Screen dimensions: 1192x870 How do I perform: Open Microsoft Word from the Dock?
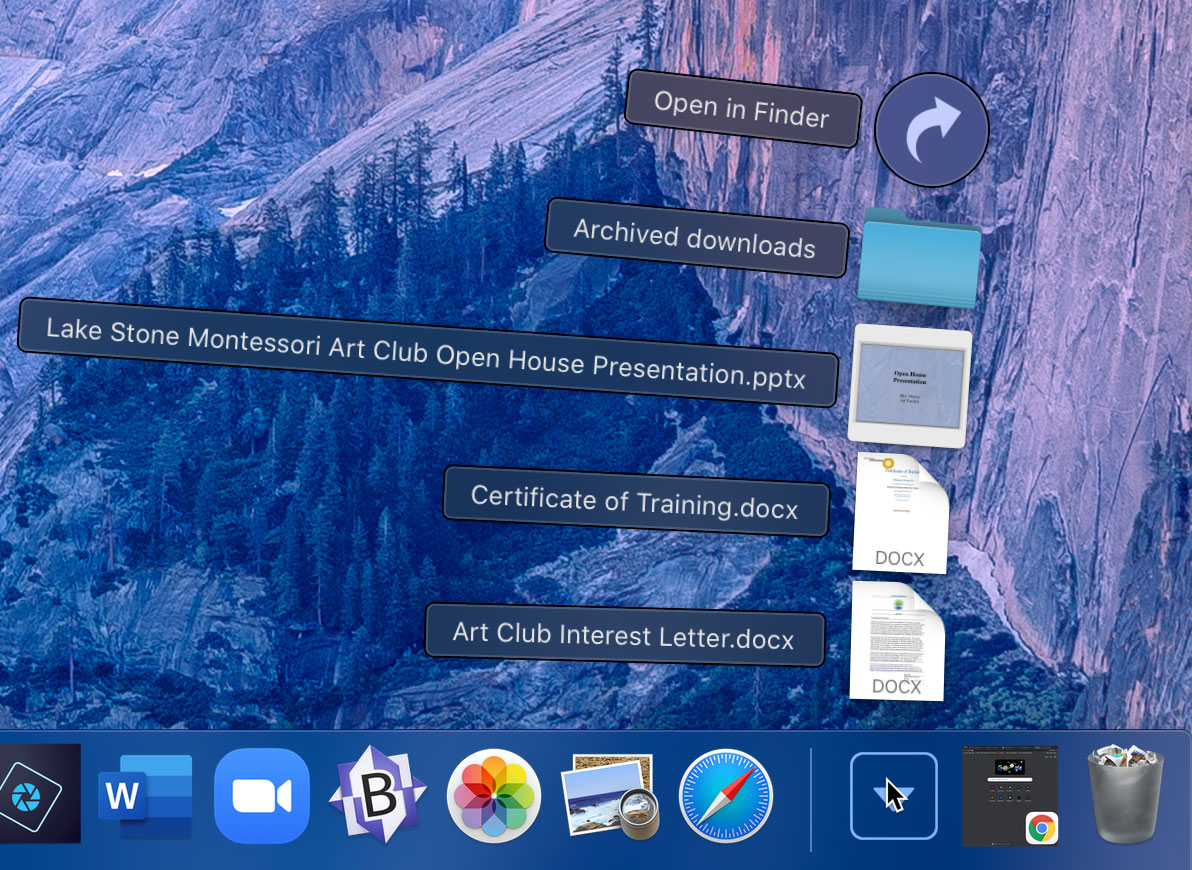(144, 795)
